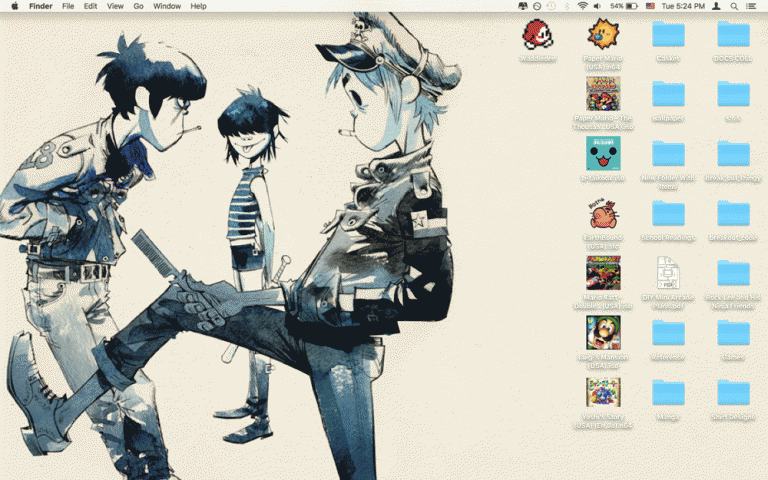Open the US flag input source menu
Screen dimensions: 768x480
pyautogui.click(x=650, y=6)
